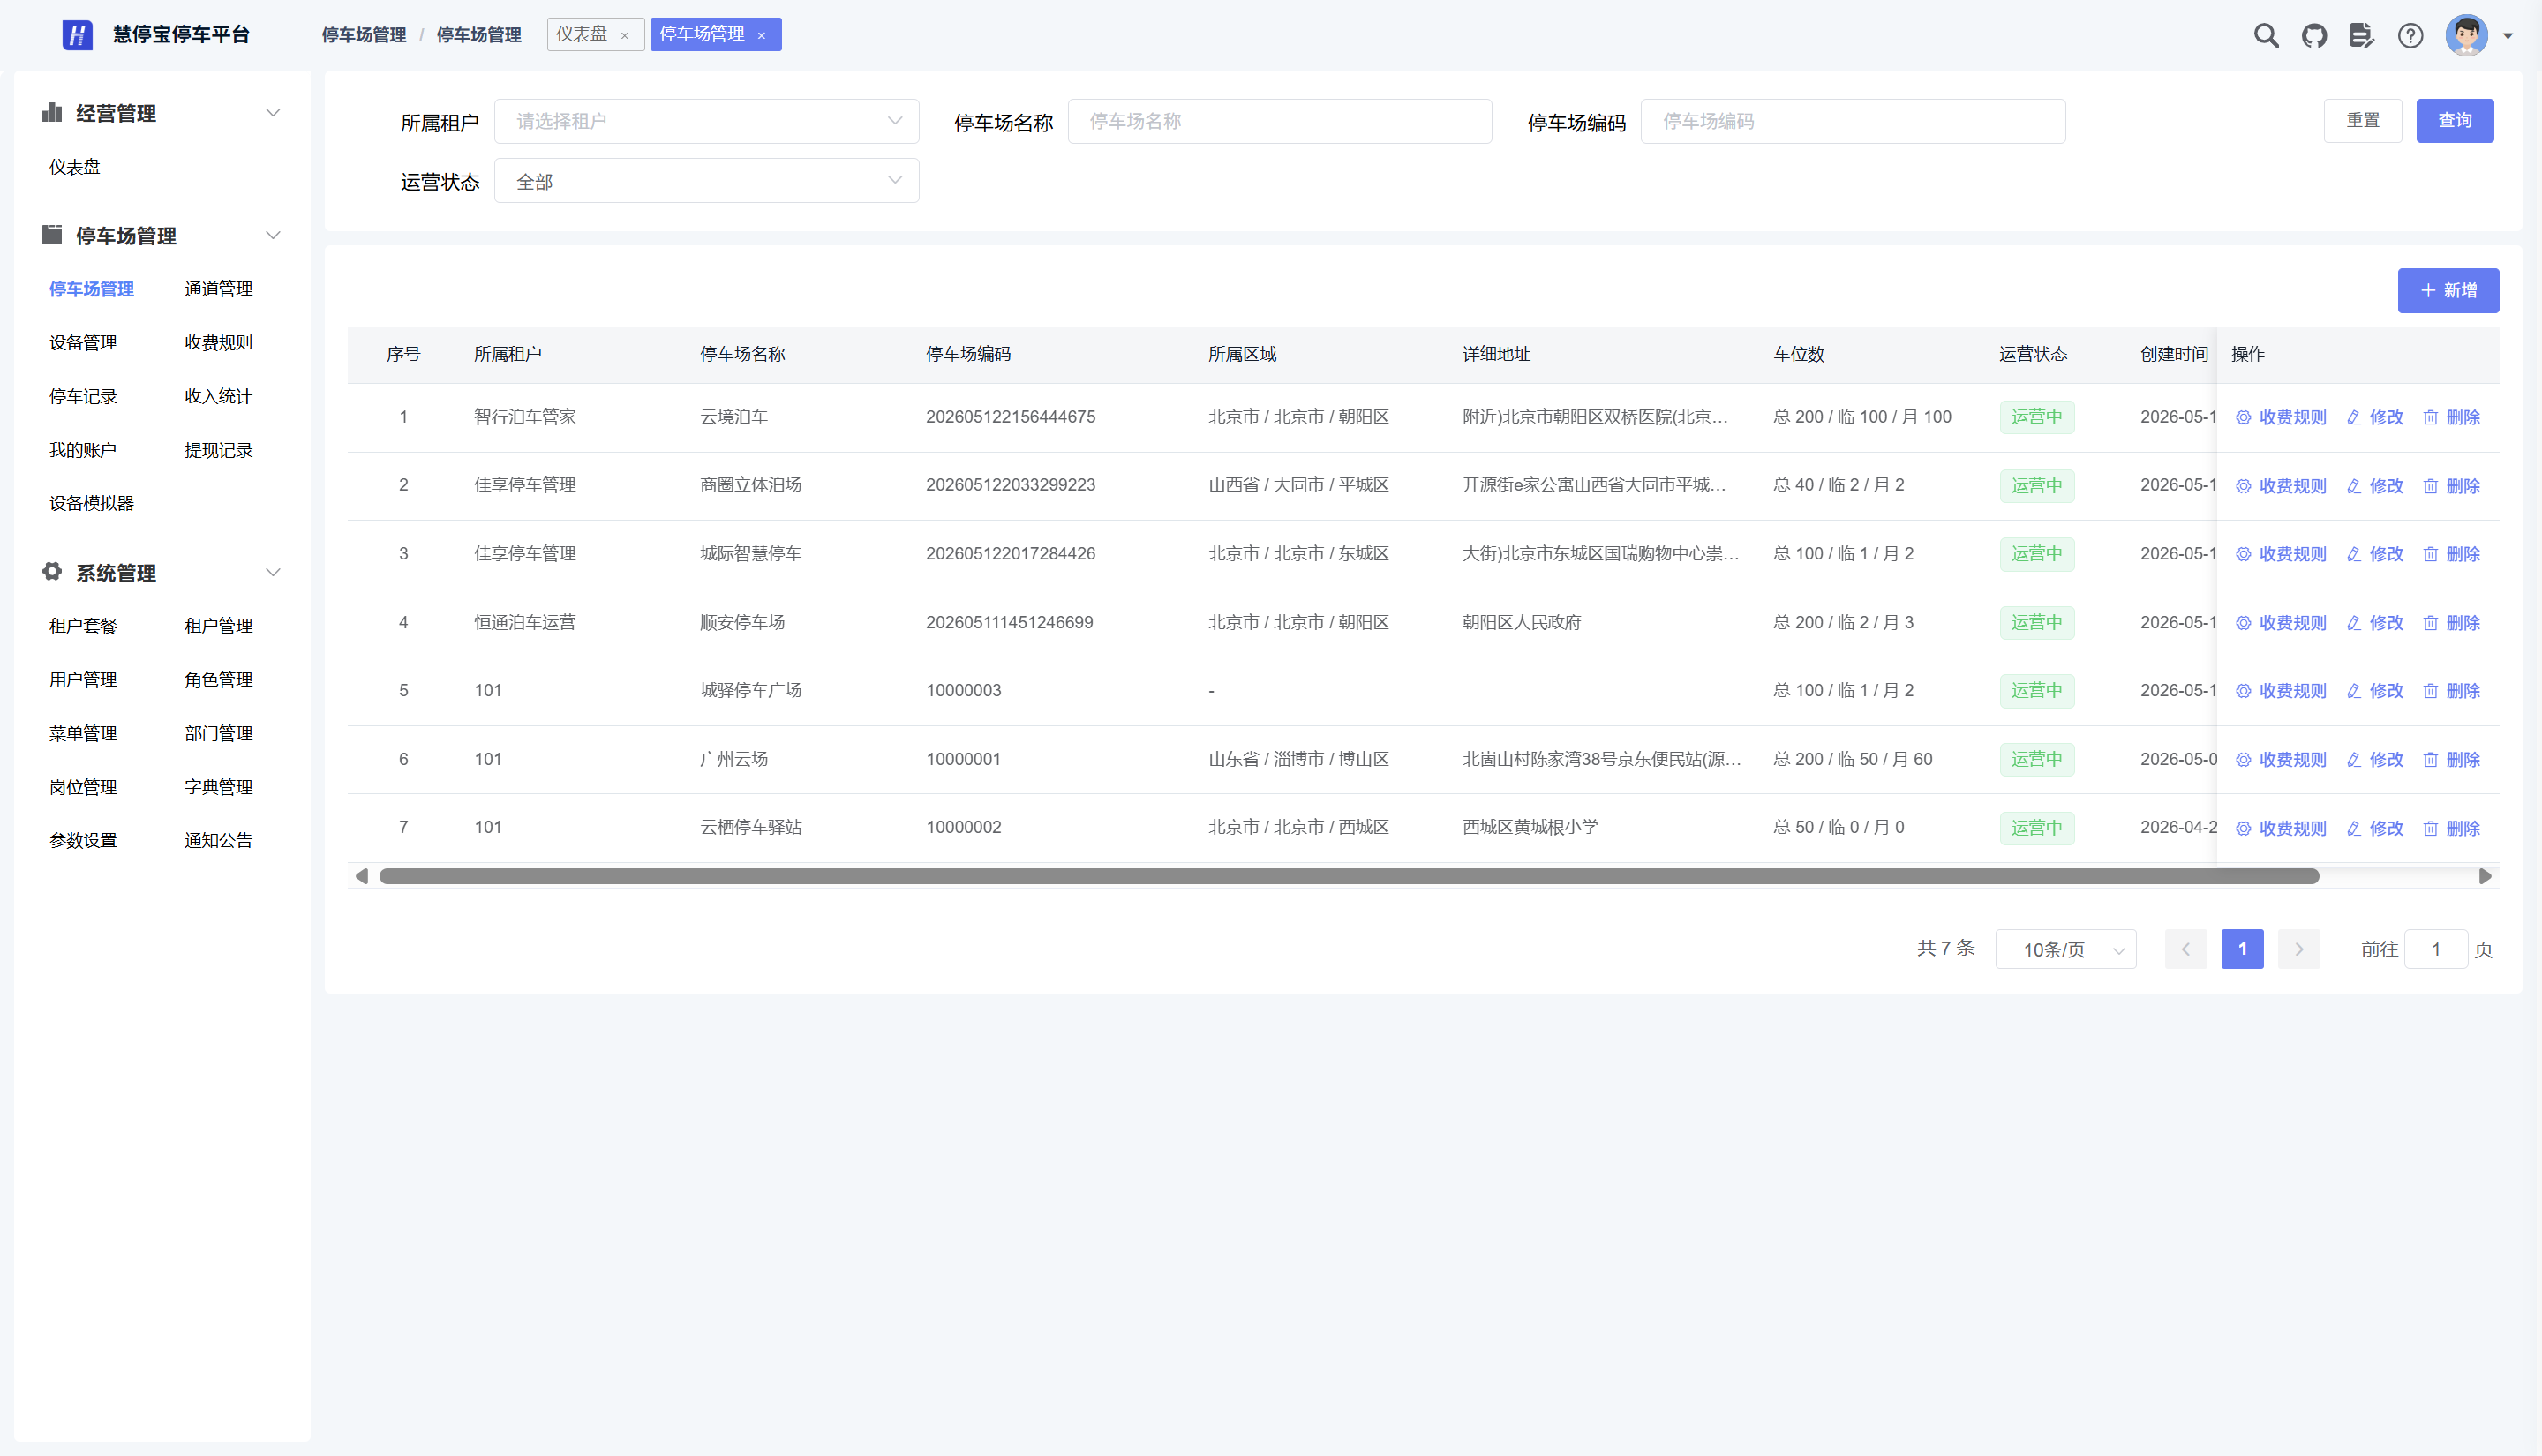Image resolution: width=2542 pixels, height=1456 pixels.
Task: Click edit pencil icon in 城驿停车广场 row
Action: [2353, 691]
